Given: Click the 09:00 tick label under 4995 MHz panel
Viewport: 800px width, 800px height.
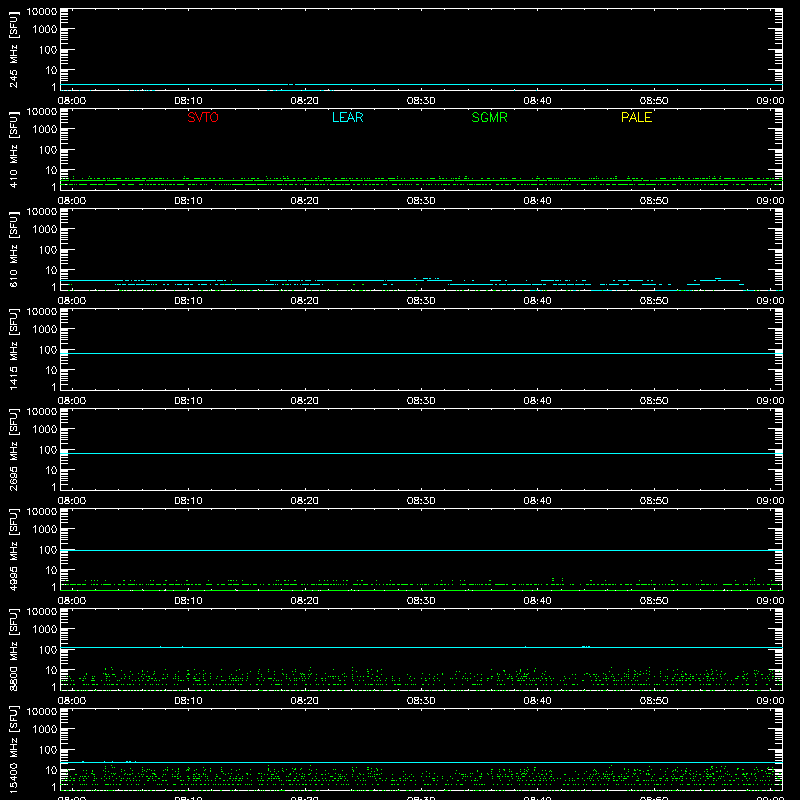Looking at the screenshot, I should (x=770, y=601).
